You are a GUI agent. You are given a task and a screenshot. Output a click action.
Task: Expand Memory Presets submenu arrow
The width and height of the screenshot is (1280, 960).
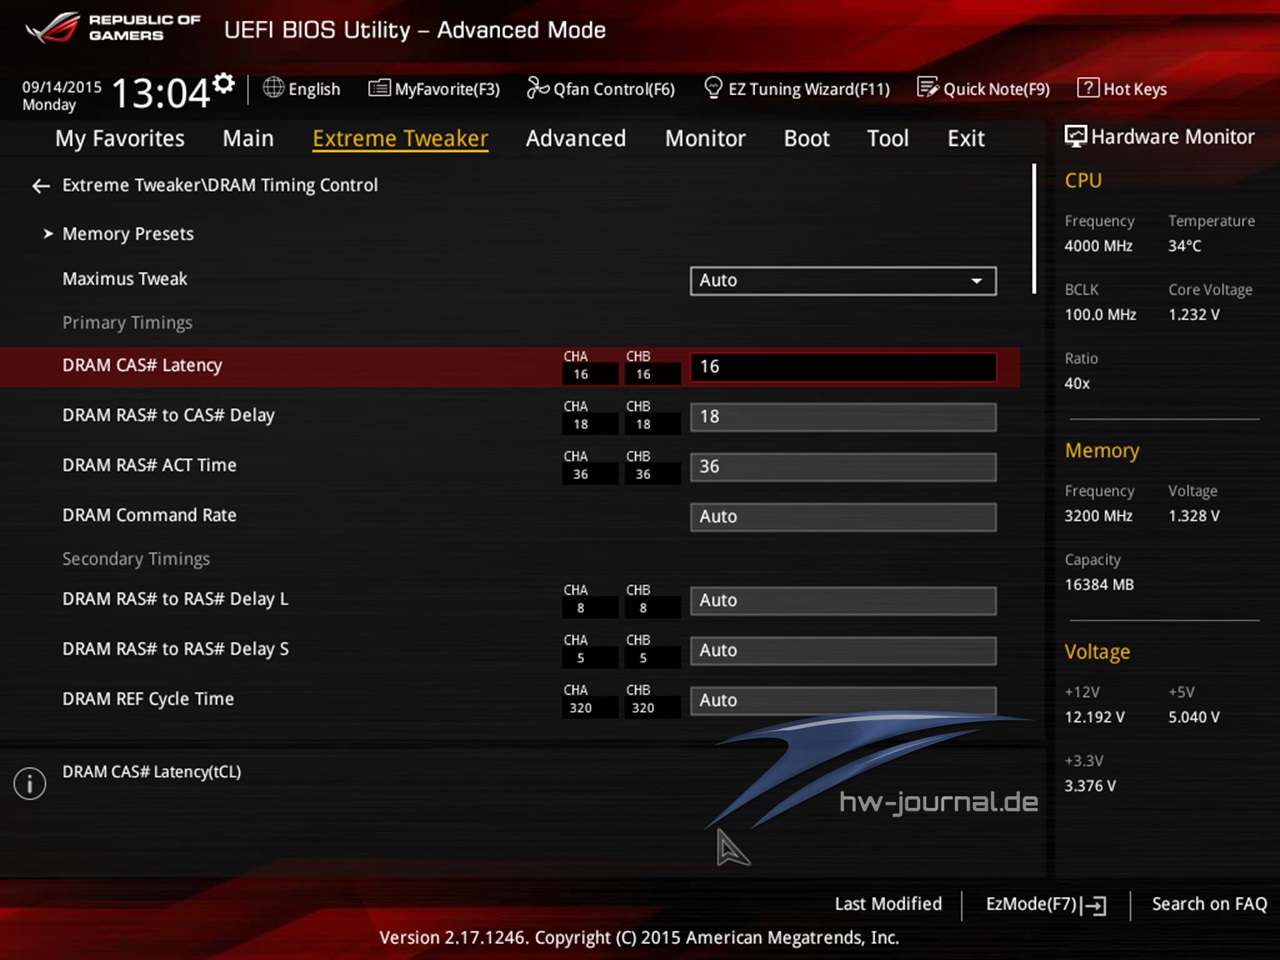(x=47, y=233)
